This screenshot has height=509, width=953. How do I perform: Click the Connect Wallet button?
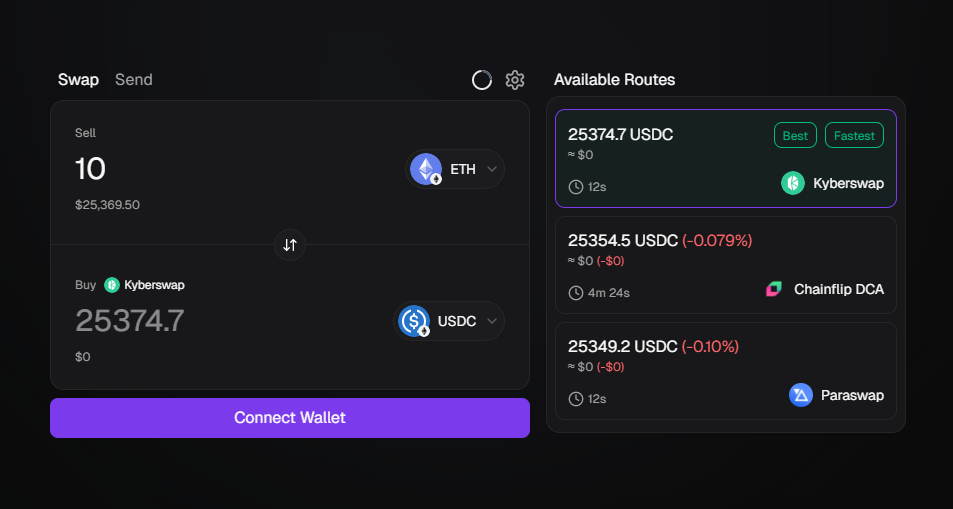coord(290,418)
